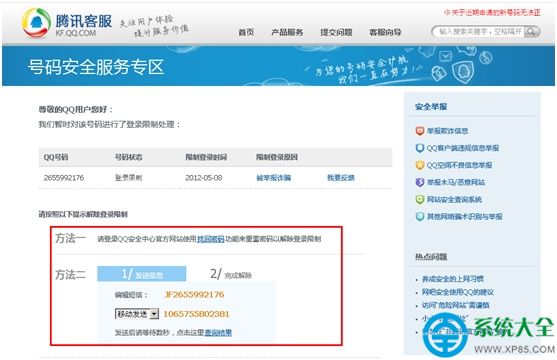This screenshot has width=557, height=360.
Task: Open the 被举报诈骗 restriction reason link
Action: (x=274, y=178)
